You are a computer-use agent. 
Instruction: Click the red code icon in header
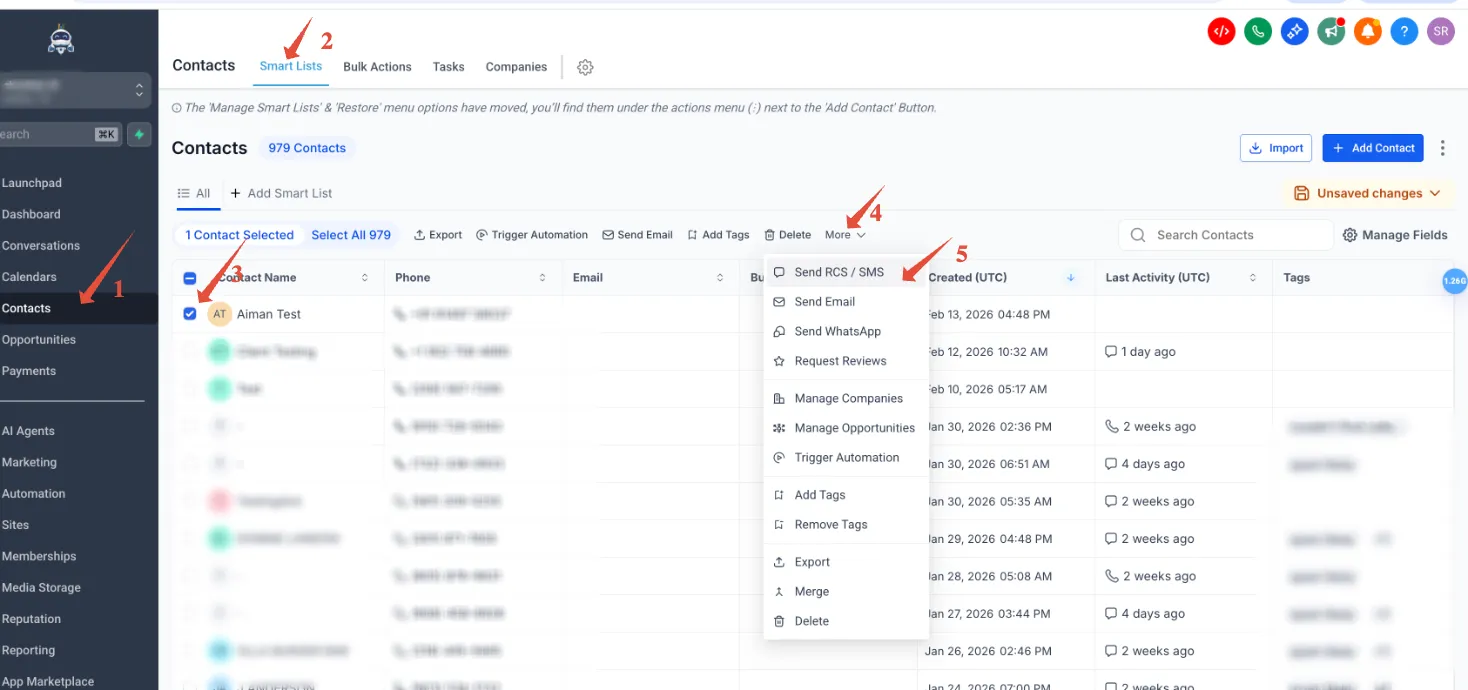[x=1221, y=32]
